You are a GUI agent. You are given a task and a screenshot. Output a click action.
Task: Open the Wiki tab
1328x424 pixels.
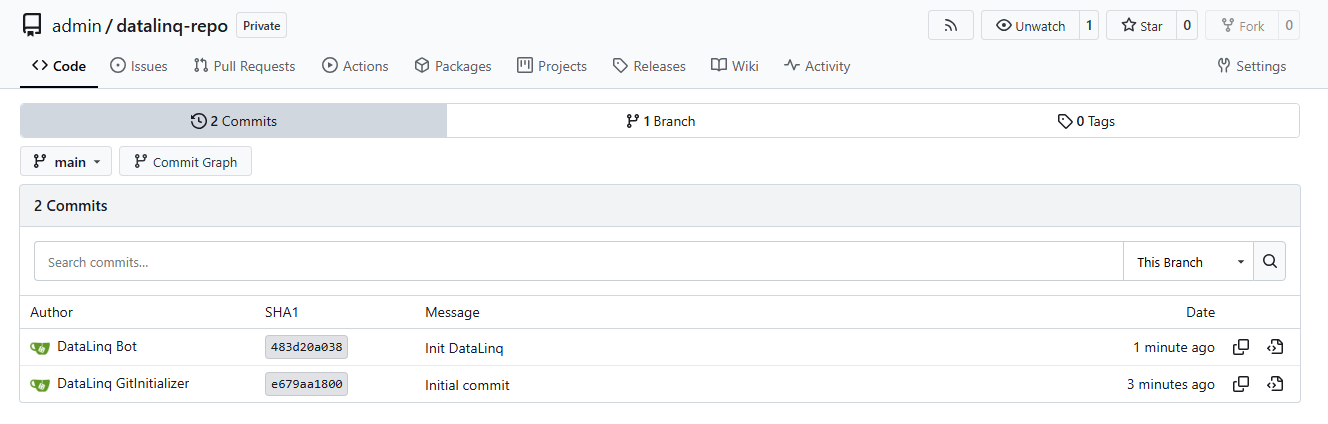pyautogui.click(x=735, y=66)
